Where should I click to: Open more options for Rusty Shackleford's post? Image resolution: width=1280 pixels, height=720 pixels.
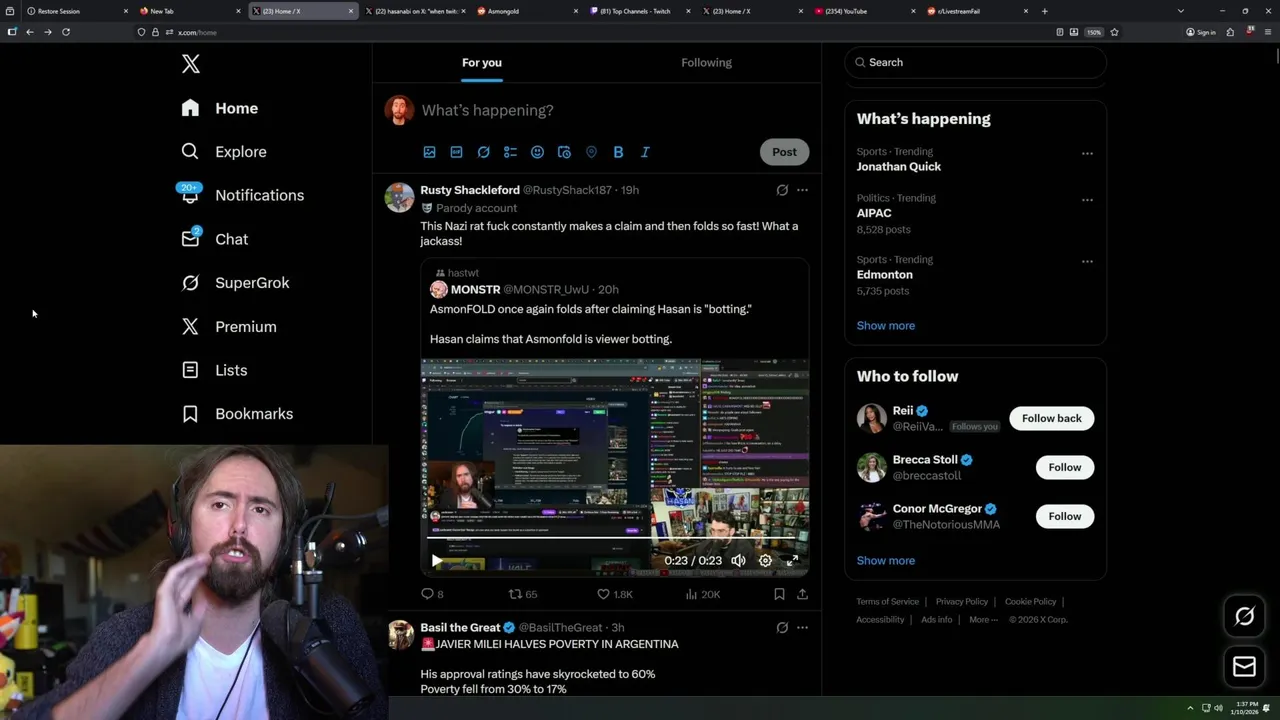click(802, 190)
